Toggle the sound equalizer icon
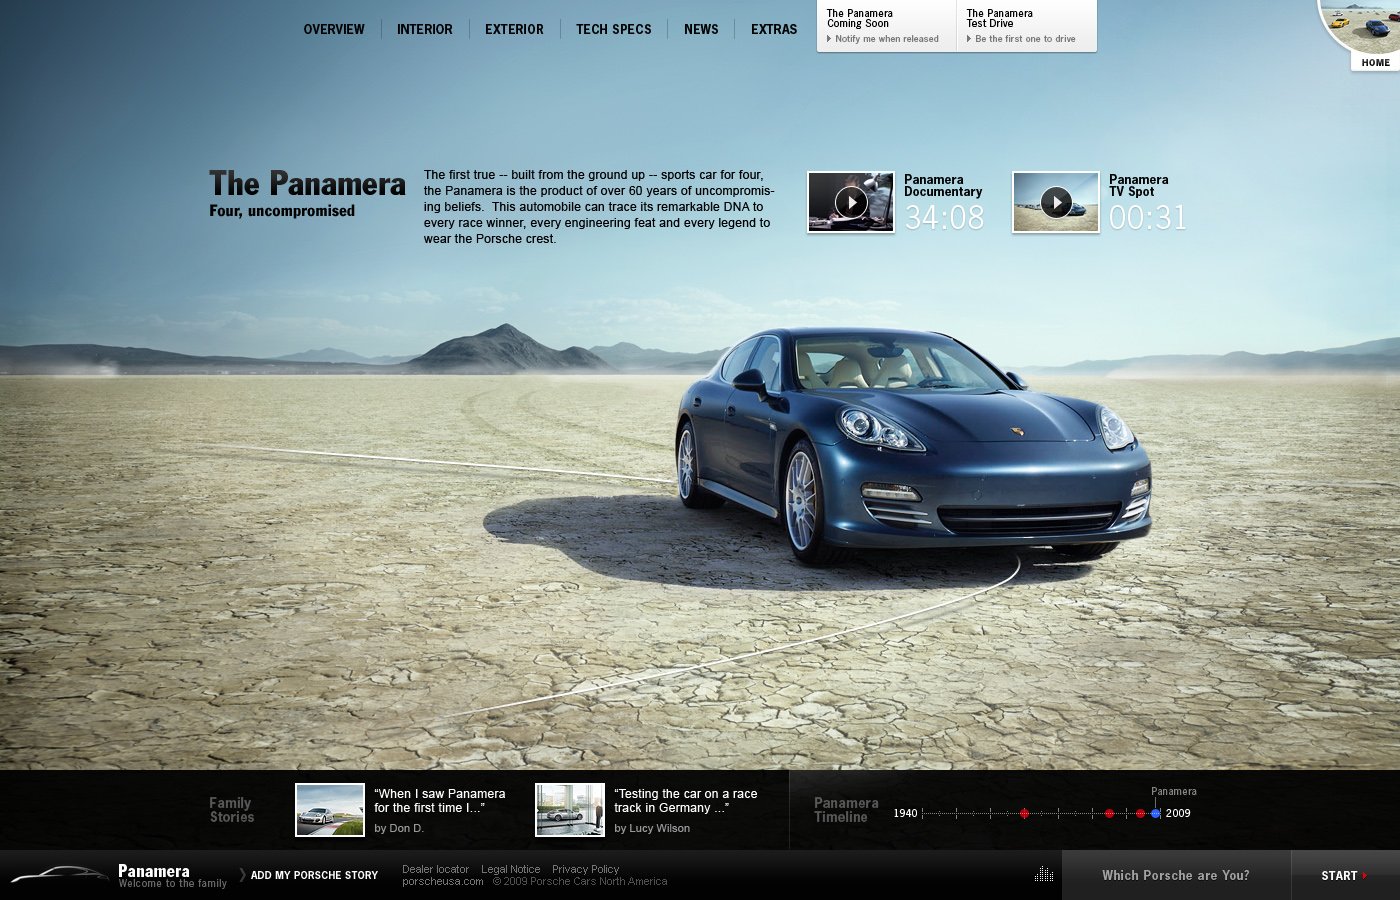The image size is (1400, 900). 1044,875
